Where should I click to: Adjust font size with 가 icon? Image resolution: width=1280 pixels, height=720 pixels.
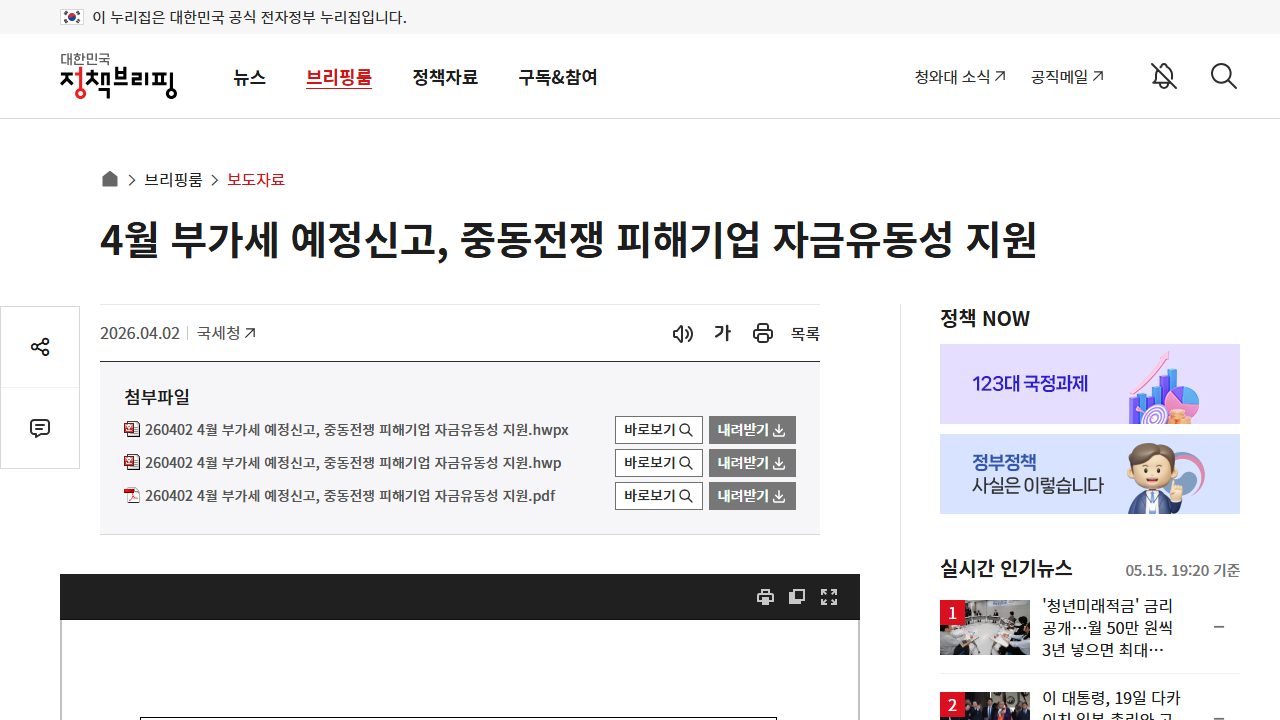(x=722, y=333)
